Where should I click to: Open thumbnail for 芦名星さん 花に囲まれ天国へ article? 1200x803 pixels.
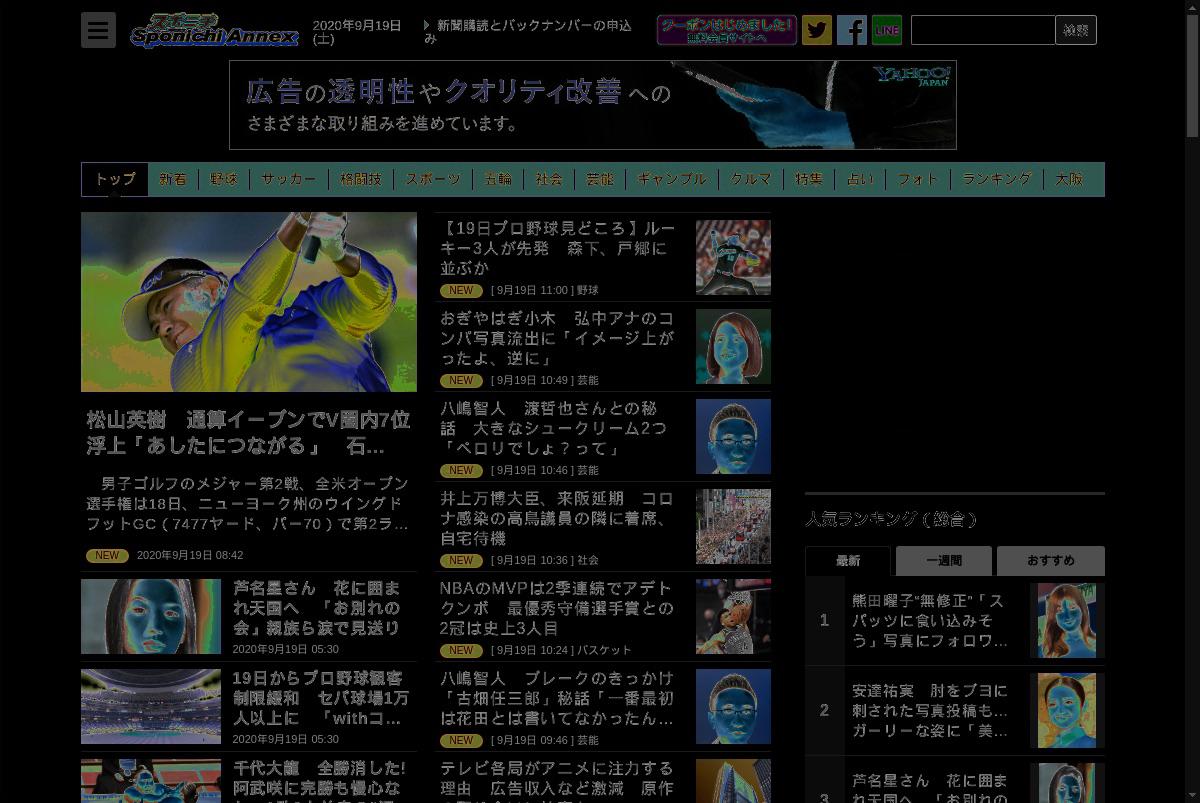pyautogui.click(x=151, y=616)
